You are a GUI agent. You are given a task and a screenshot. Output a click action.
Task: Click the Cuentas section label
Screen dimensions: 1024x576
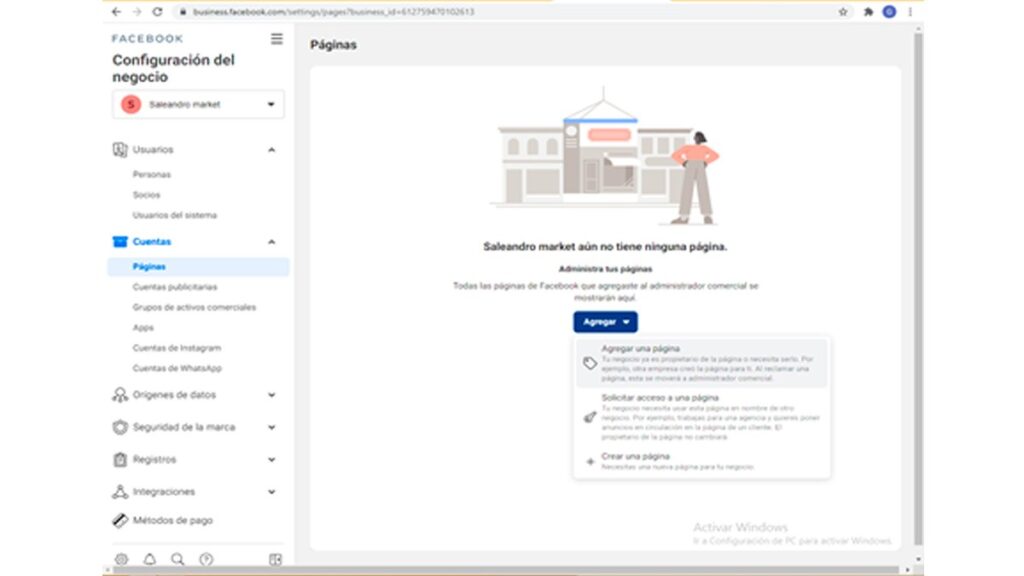(152, 242)
